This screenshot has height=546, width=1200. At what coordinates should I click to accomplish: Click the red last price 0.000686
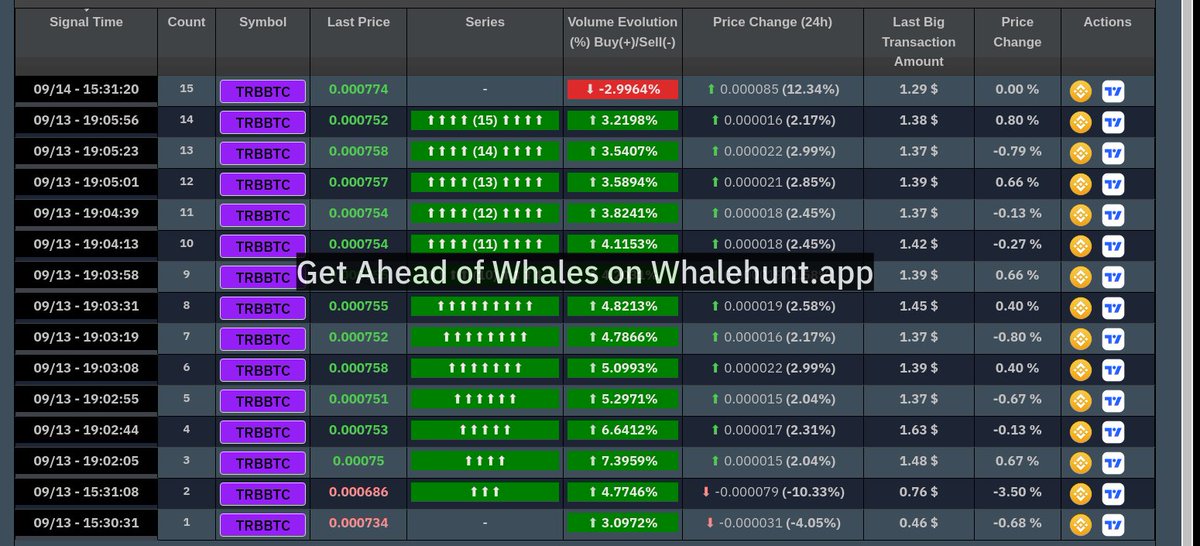click(358, 493)
